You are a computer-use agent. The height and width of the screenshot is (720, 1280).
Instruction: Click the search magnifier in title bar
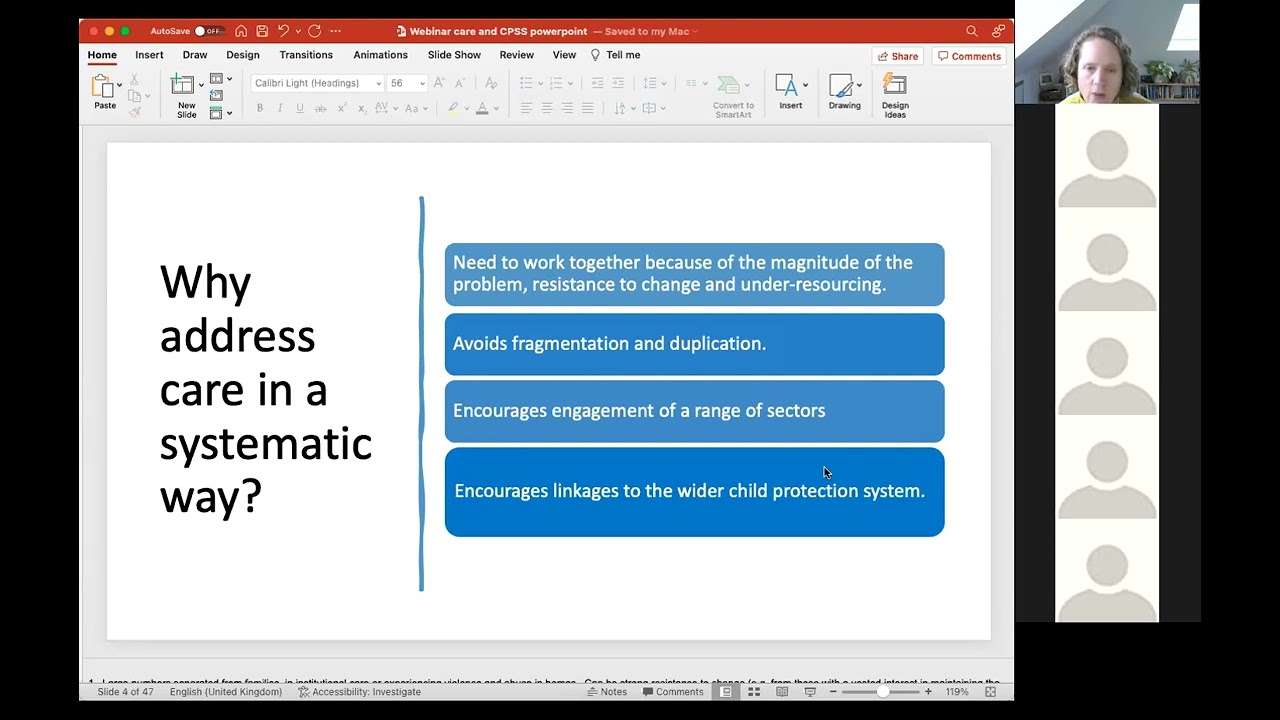971,31
